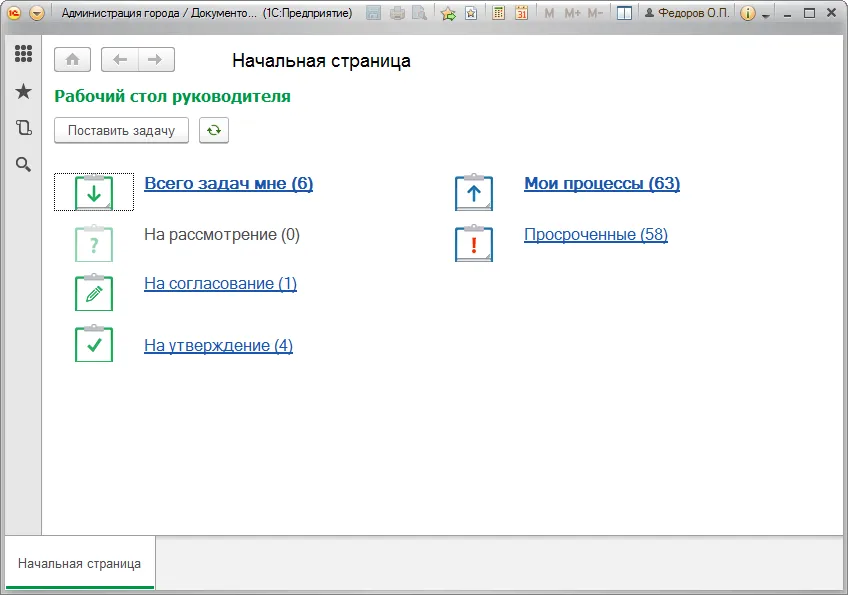
Task: Open Search magnifier in sidebar
Action: pos(23,164)
